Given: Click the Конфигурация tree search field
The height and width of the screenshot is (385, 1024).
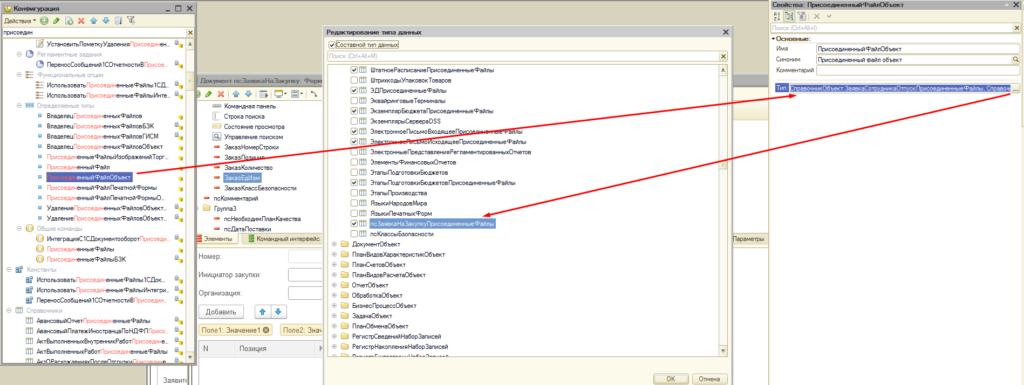Looking at the screenshot, I should click(x=94, y=32).
